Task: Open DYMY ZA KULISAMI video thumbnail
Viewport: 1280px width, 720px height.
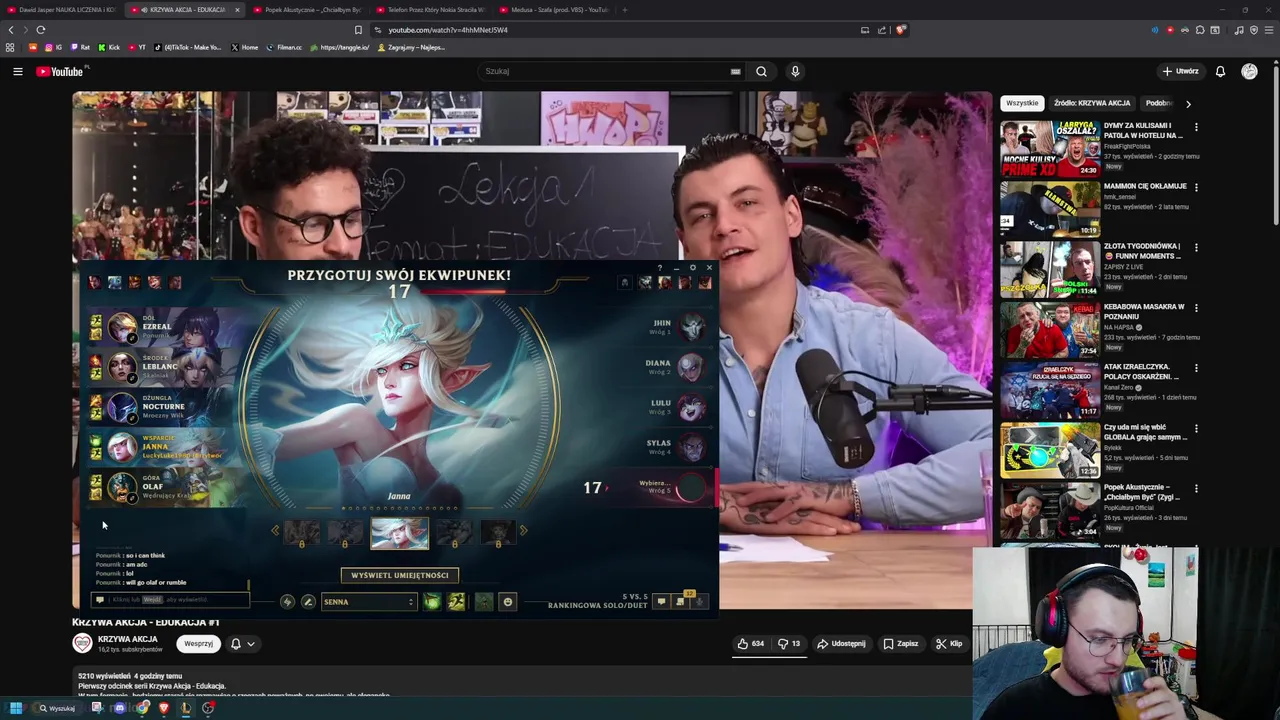Action: coord(1050,148)
